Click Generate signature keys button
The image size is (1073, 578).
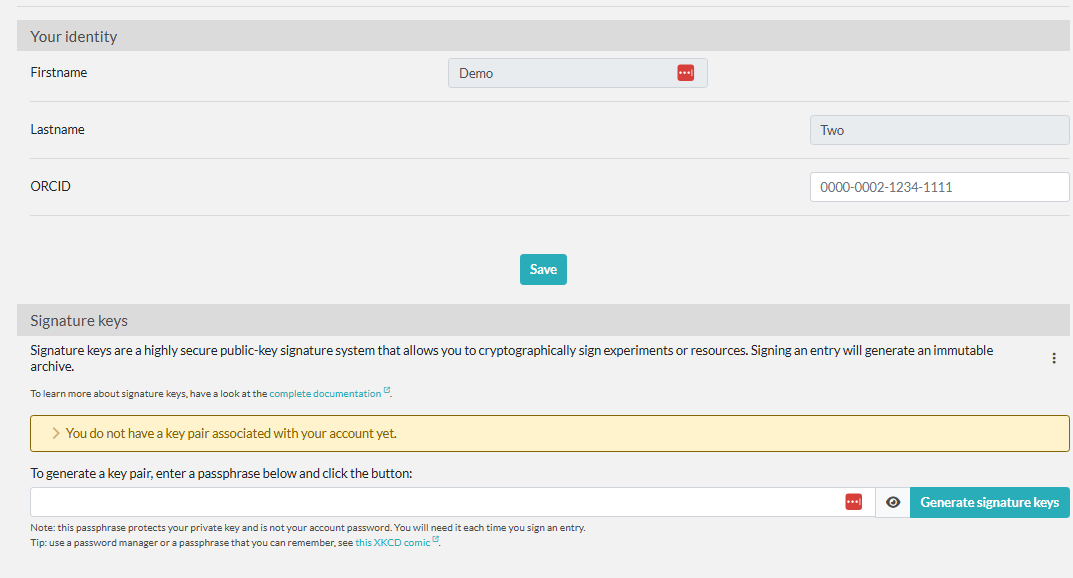pyautogui.click(x=989, y=502)
